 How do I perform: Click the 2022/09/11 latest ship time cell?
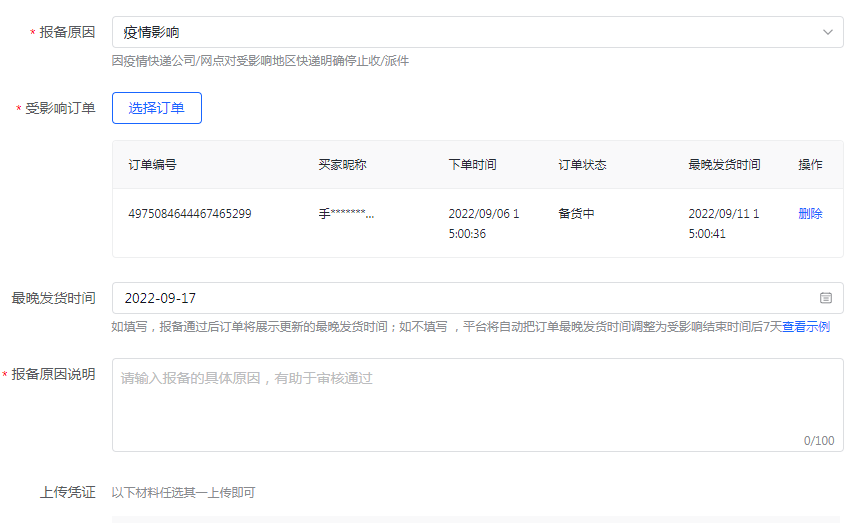point(723,223)
